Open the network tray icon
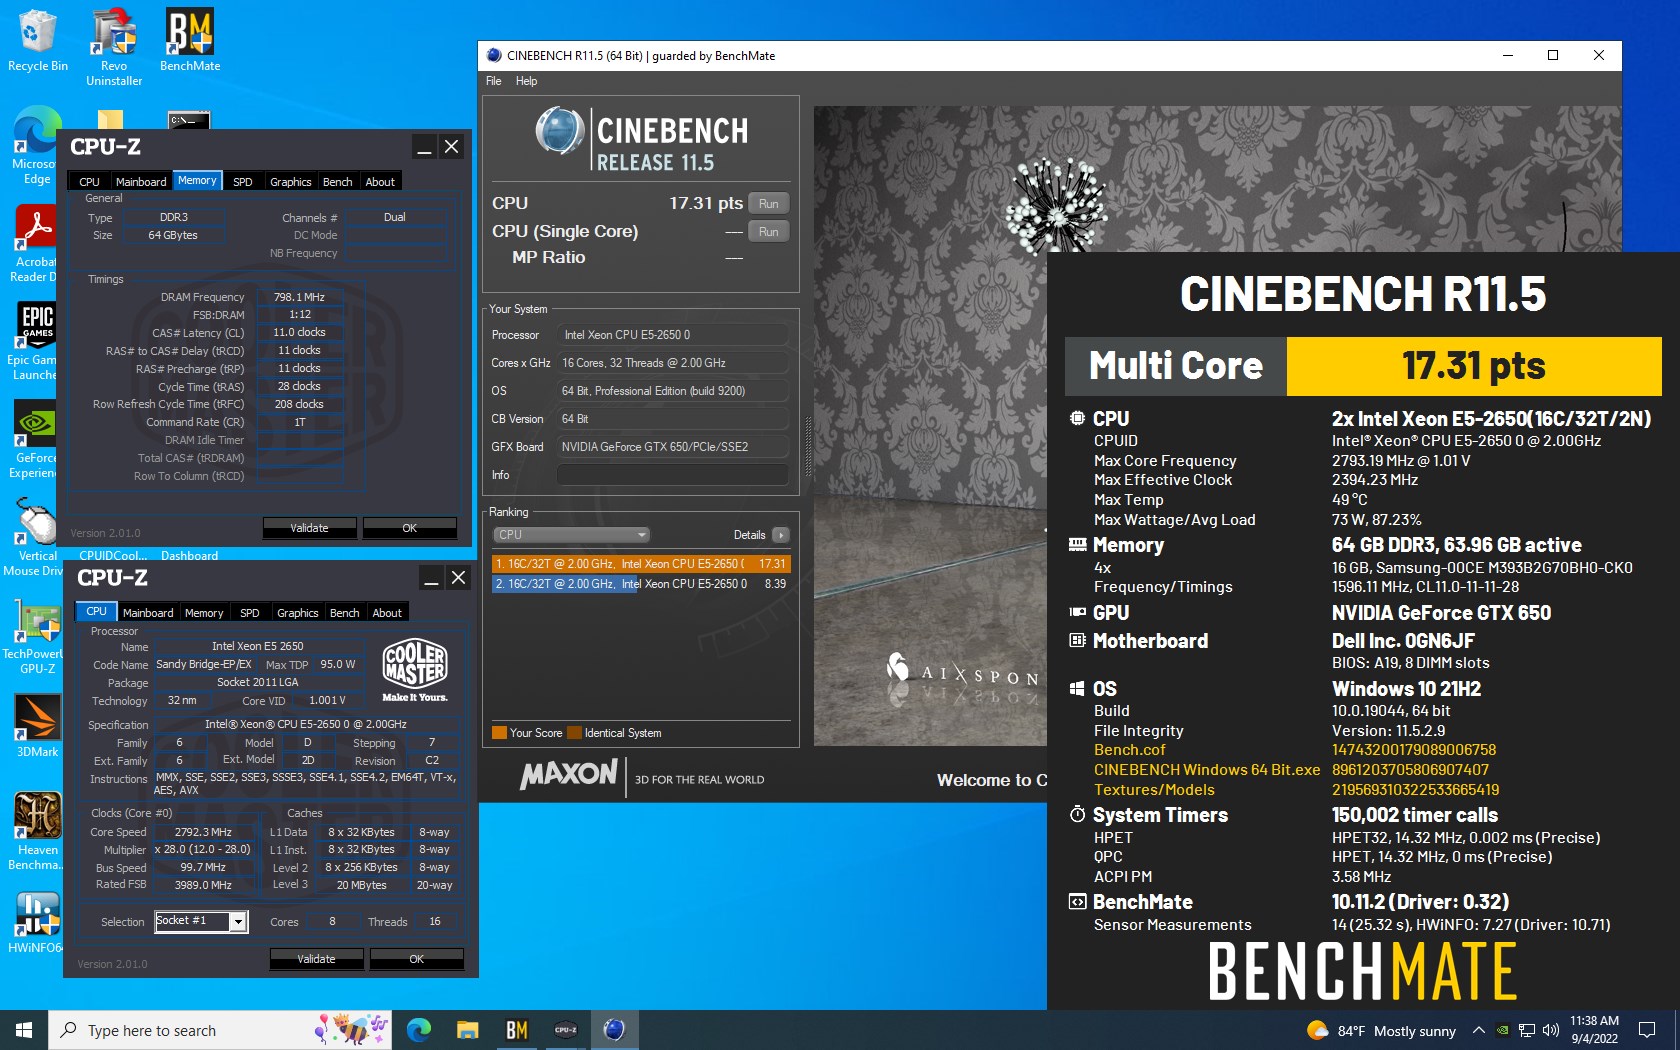The image size is (1680, 1050). pyautogui.click(x=1527, y=1030)
